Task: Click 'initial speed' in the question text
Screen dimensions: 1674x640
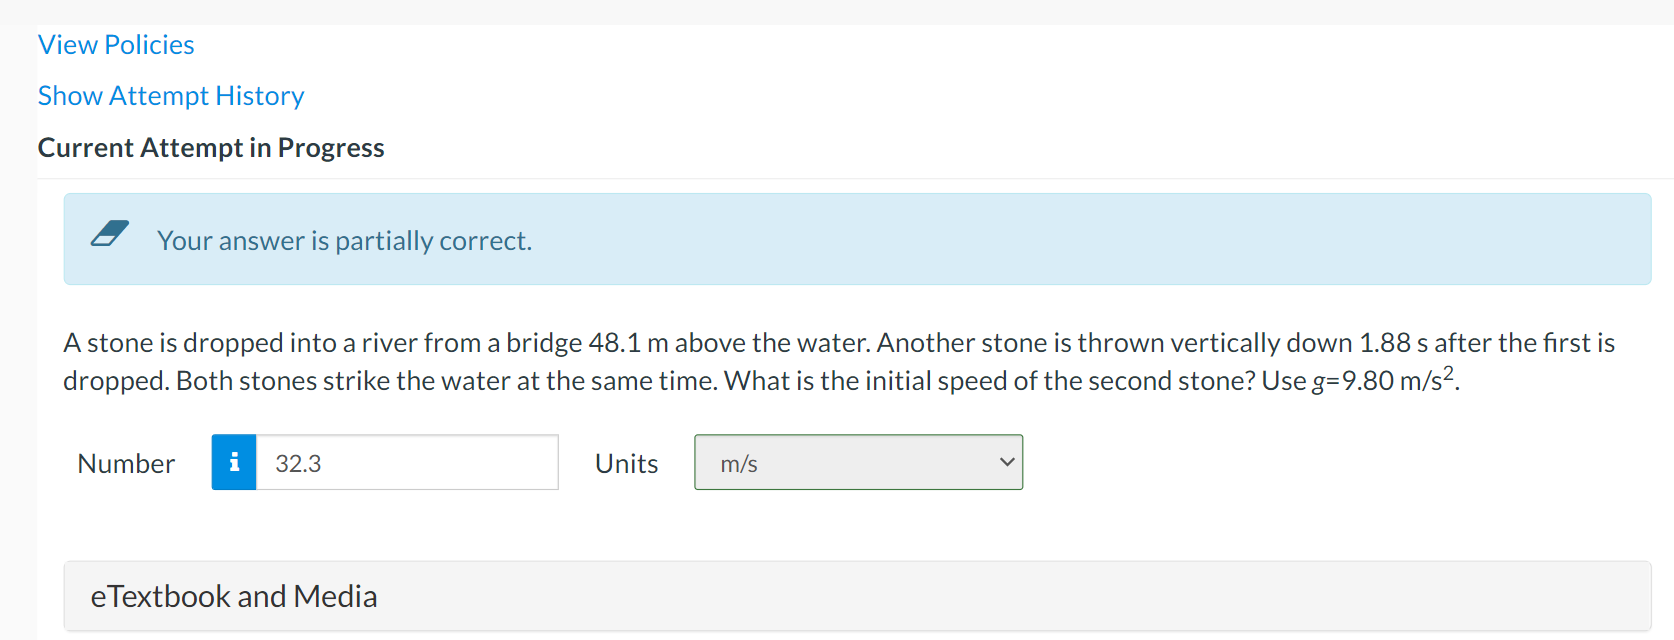Action: click(943, 381)
